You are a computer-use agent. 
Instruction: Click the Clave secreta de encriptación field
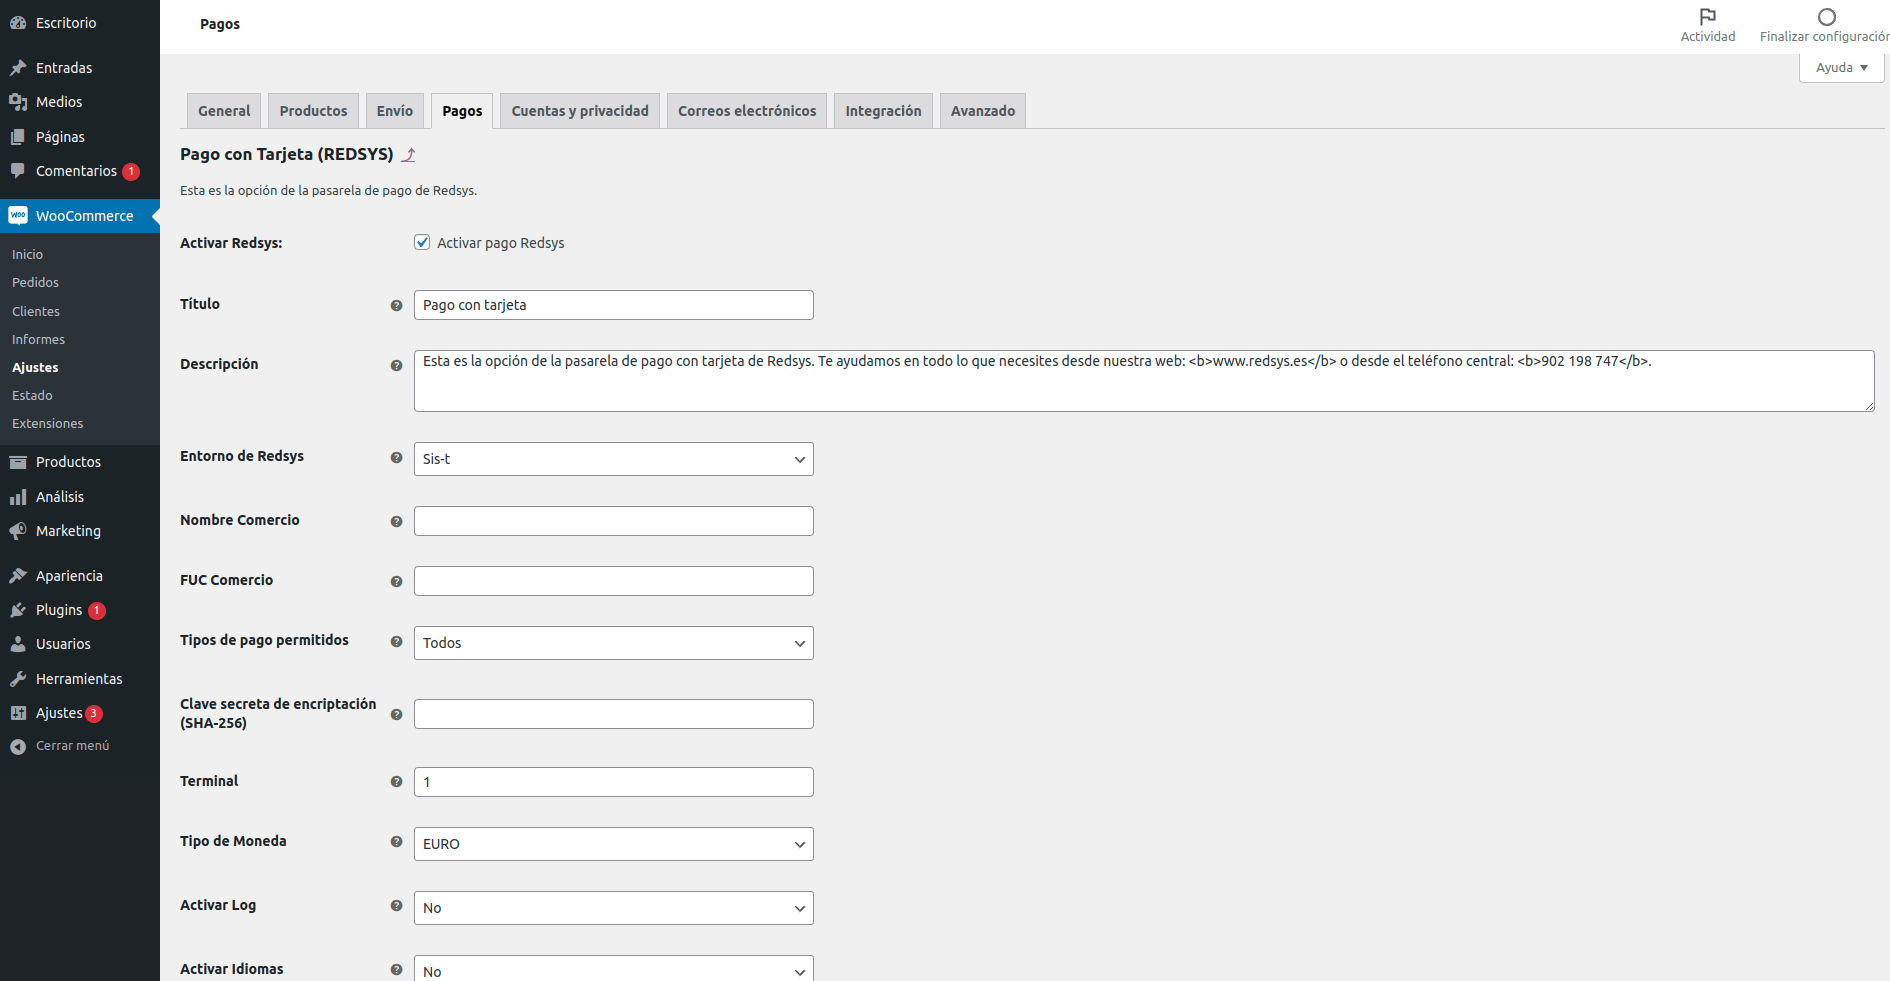(614, 714)
